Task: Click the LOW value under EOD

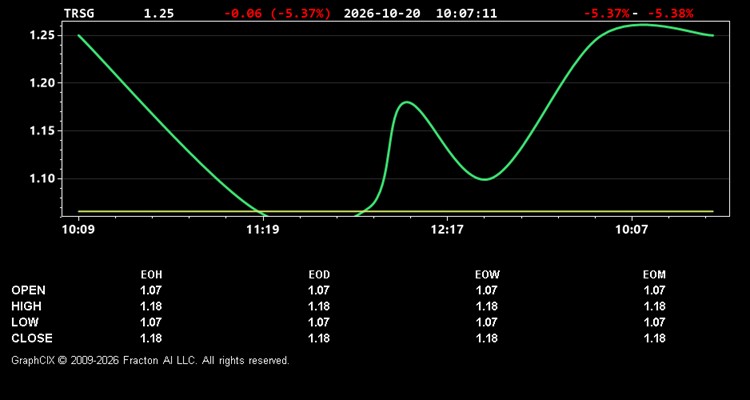Action: [x=319, y=322]
